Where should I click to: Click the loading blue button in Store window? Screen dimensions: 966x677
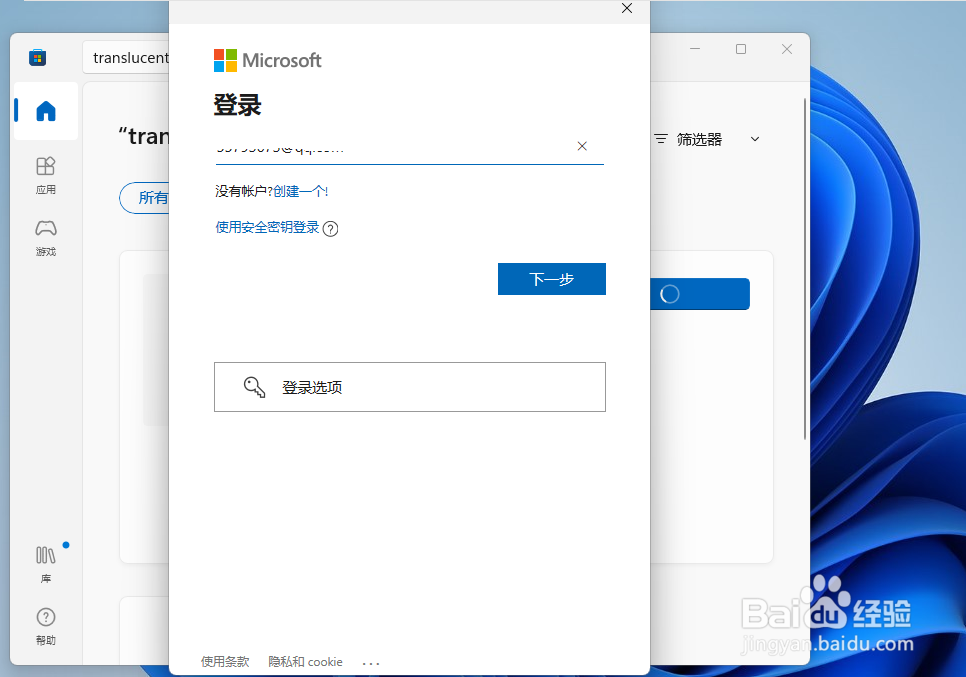[x=700, y=294]
